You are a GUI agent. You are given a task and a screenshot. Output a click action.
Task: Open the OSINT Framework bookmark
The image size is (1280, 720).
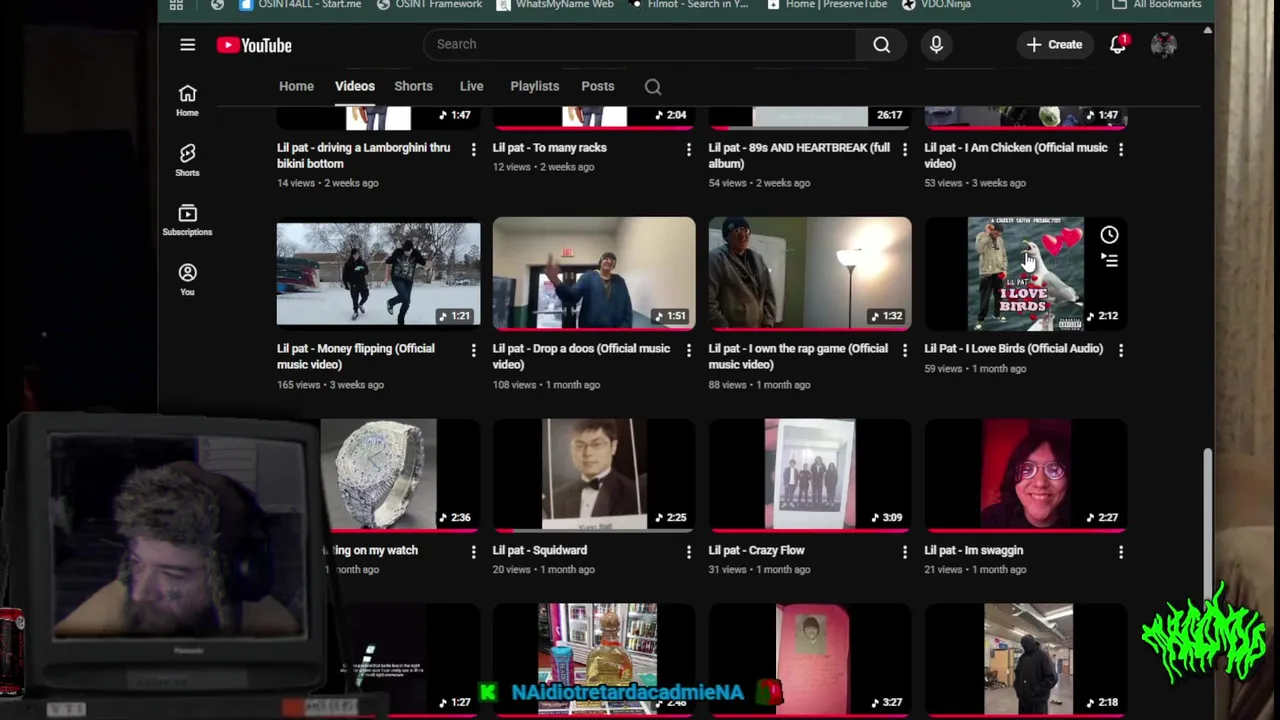[429, 5]
